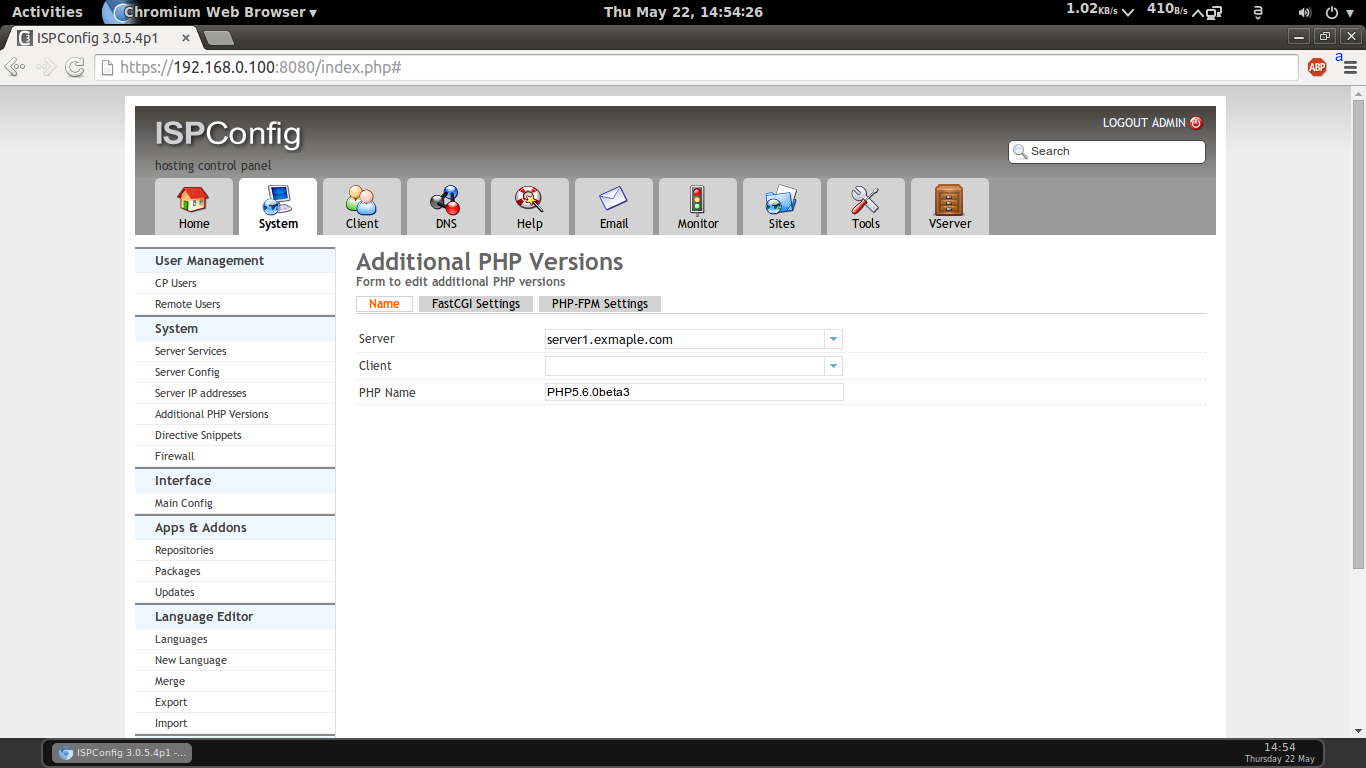Open the Client module icon
Screen dimensions: 1366x768
(361, 206)
